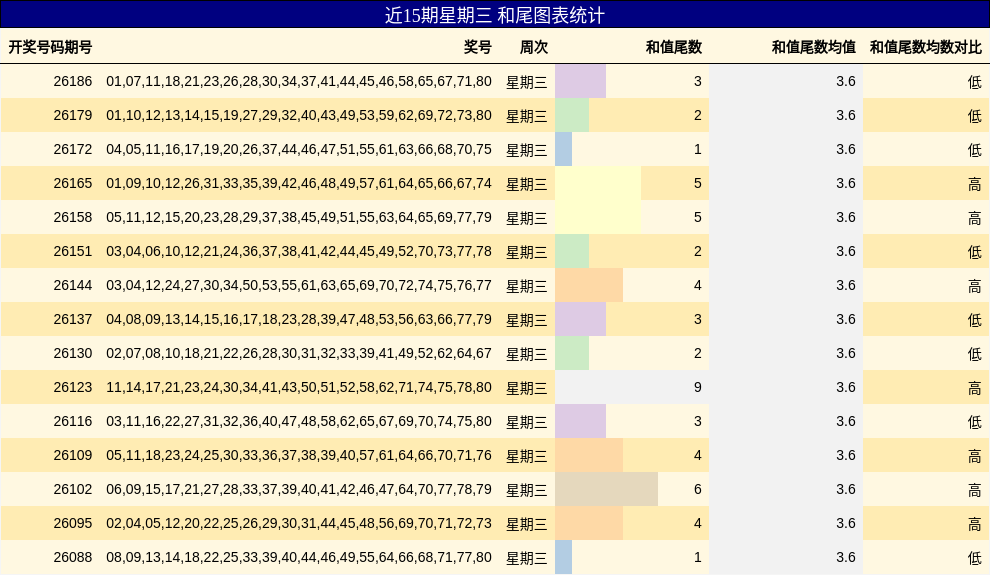The width and height of the screenshot is (990, 575).
Task: Click the tail value 9 in row 26123
Action: click(698, 388)
